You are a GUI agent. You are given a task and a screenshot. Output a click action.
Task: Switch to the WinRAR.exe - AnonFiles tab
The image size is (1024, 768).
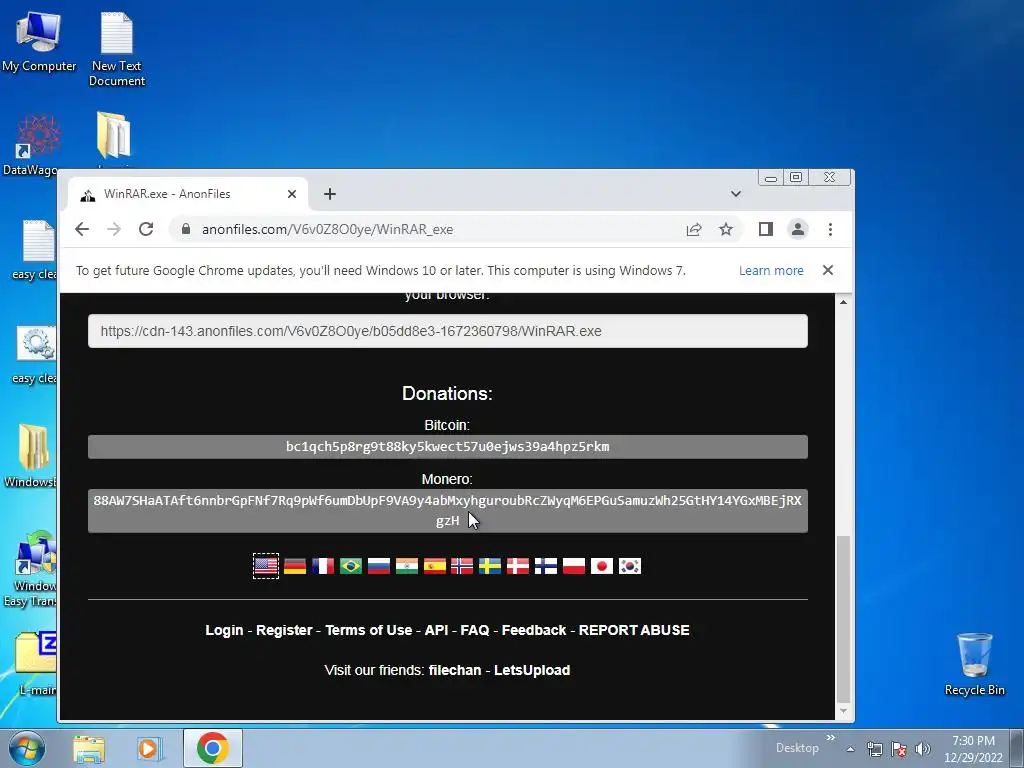pos(187,194)
